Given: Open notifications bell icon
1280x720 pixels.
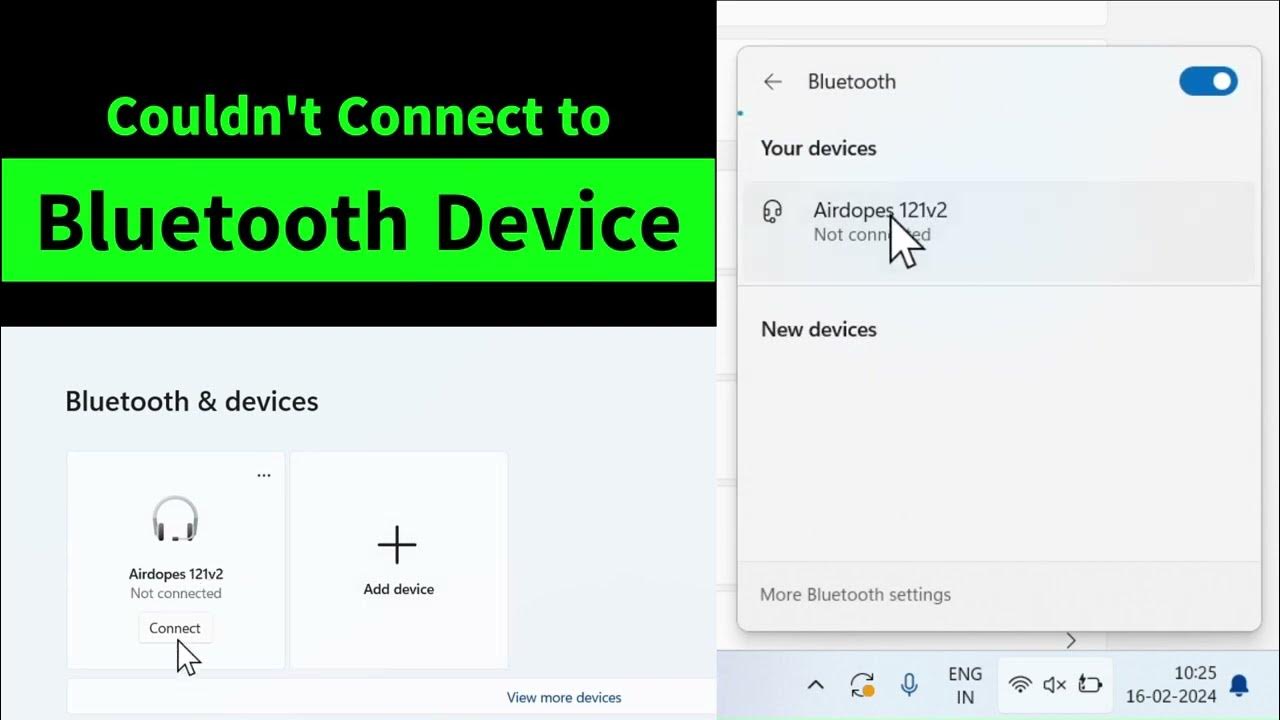Looking at the screenshot, I should pyautogui.click(x=1239, y=685).
